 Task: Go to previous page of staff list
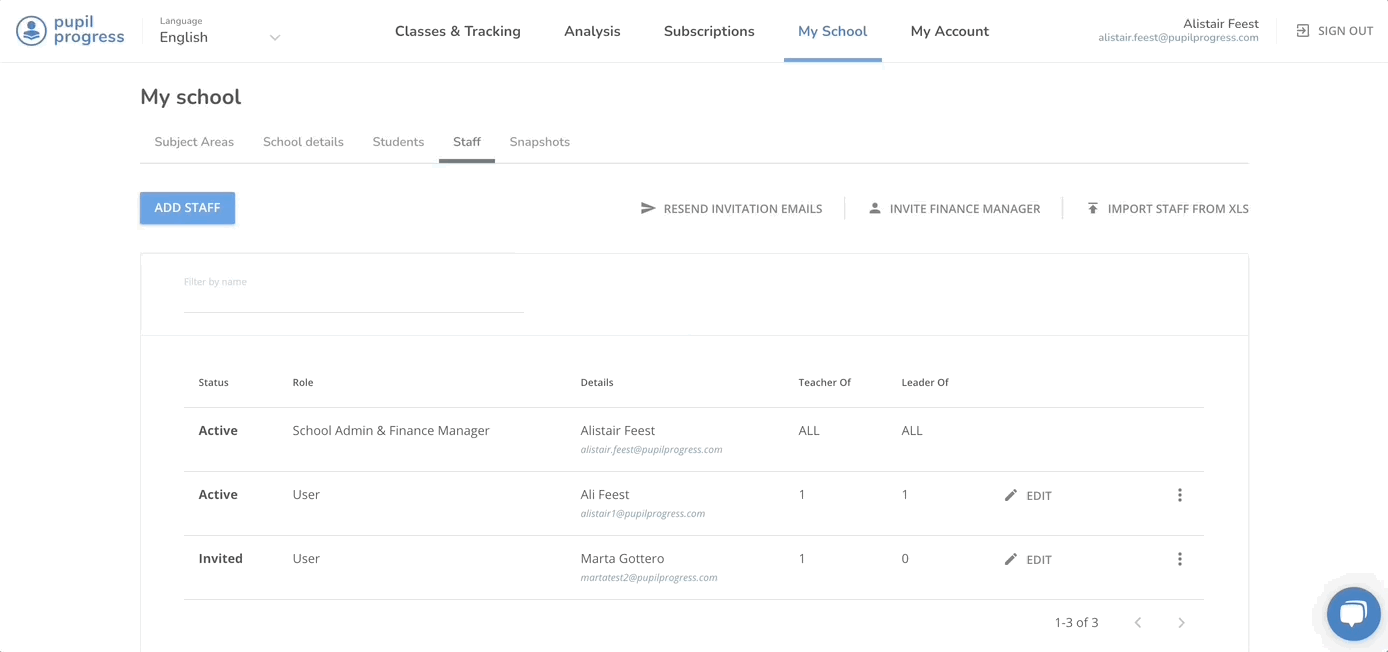tap(1138, 623)
